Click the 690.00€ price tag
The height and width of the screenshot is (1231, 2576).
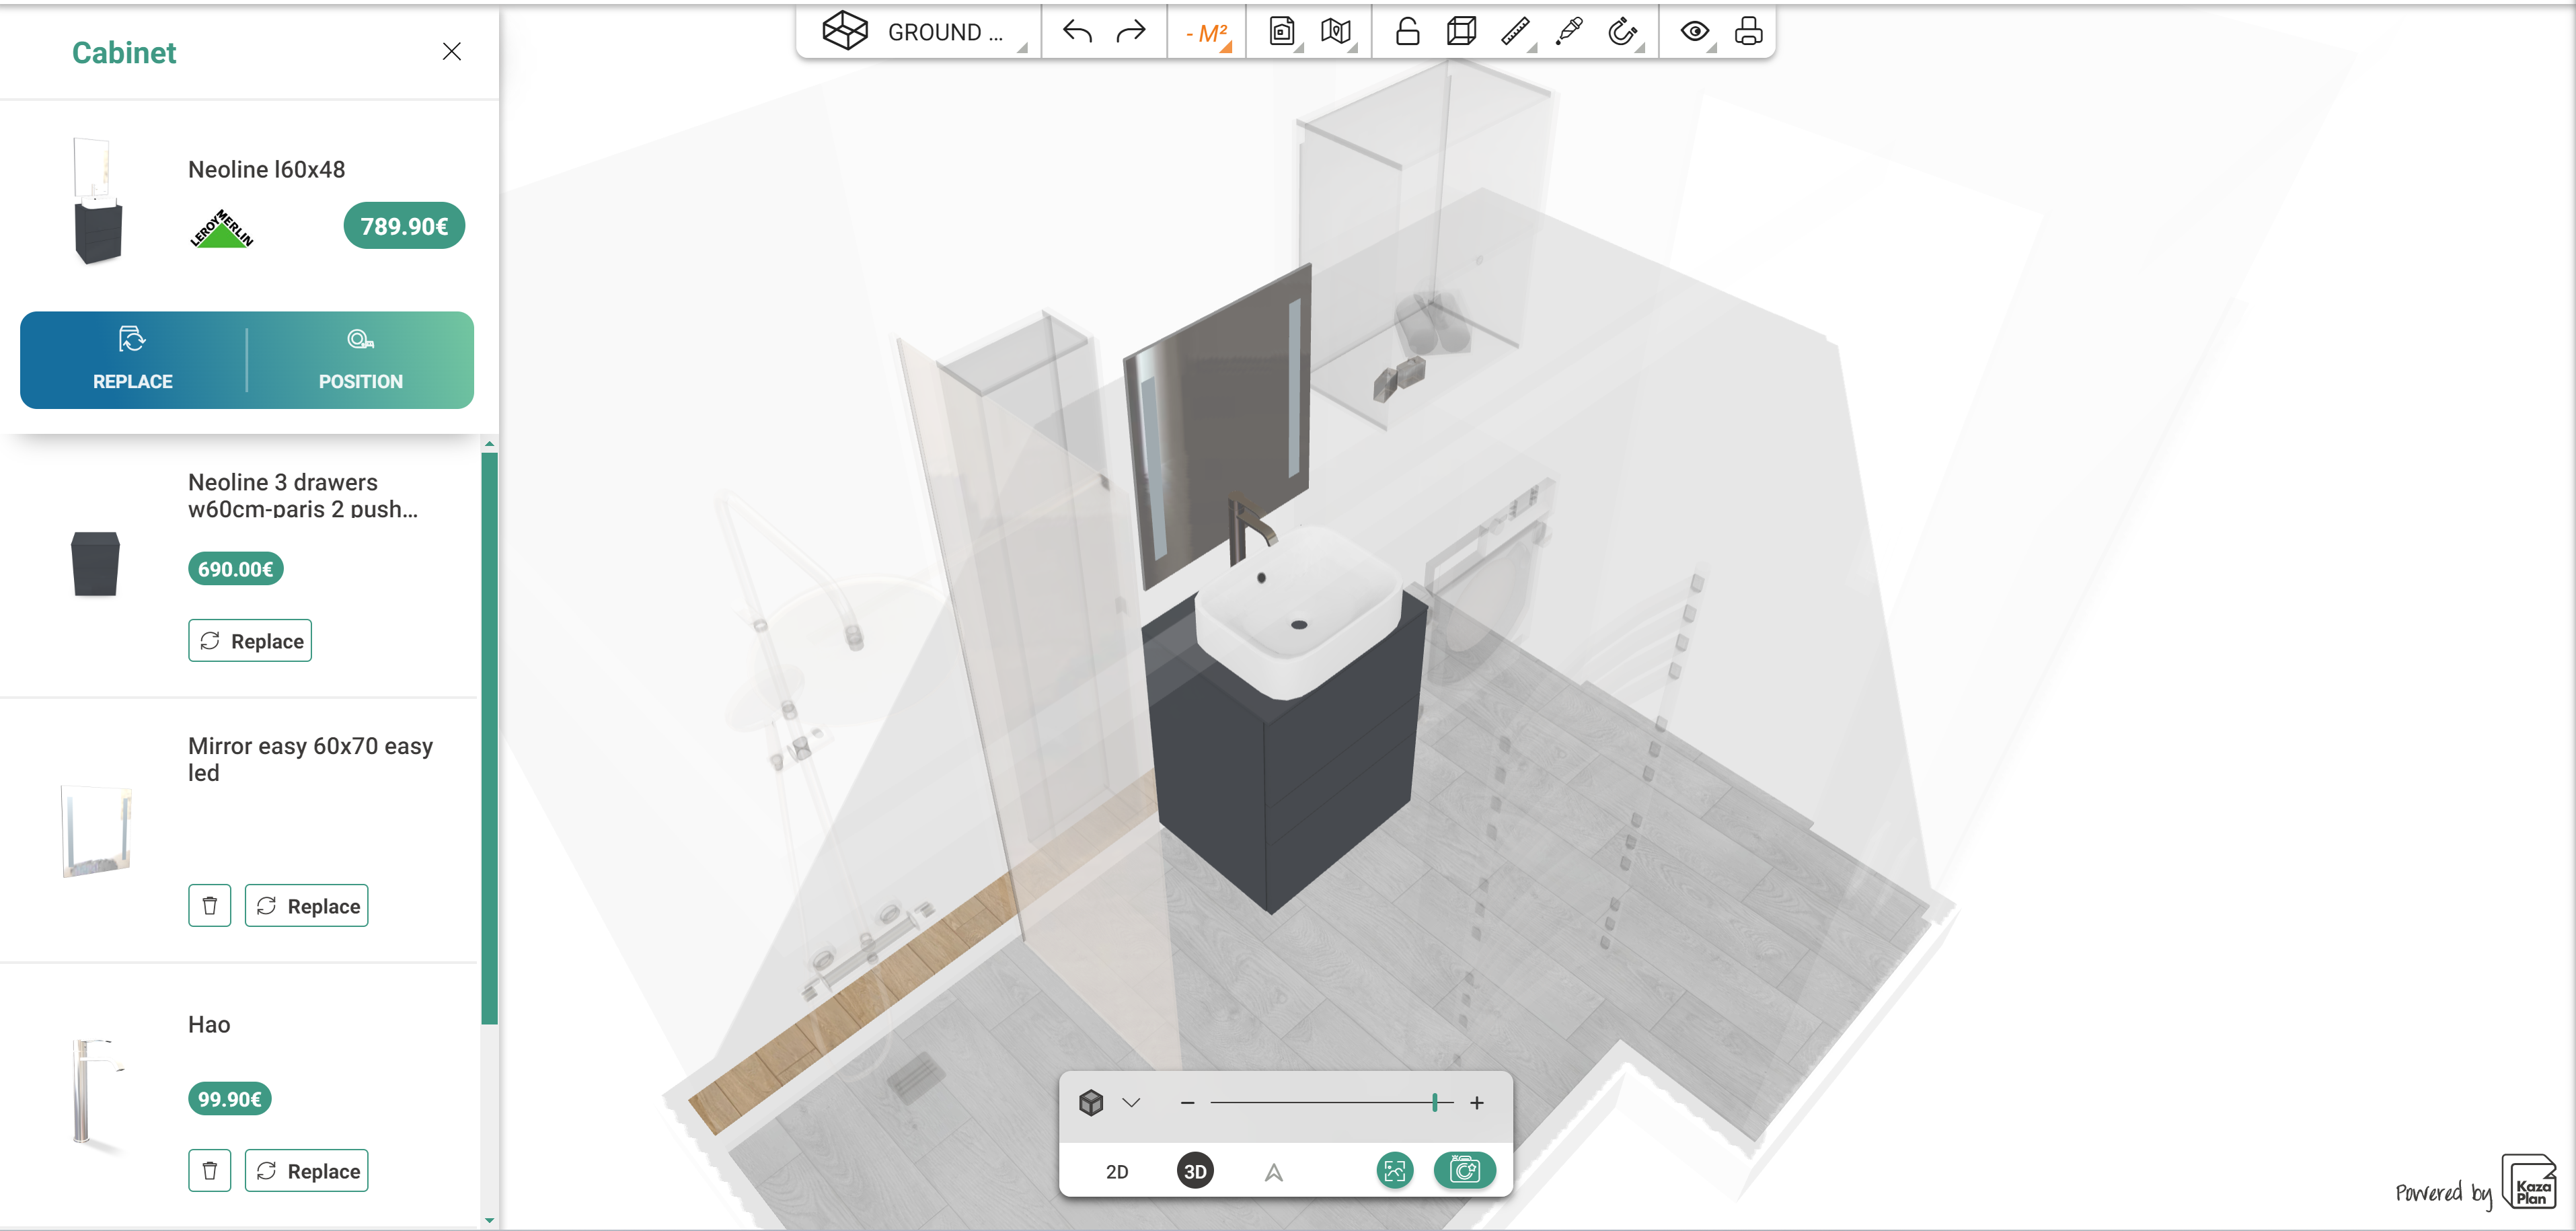coord(236,569)
